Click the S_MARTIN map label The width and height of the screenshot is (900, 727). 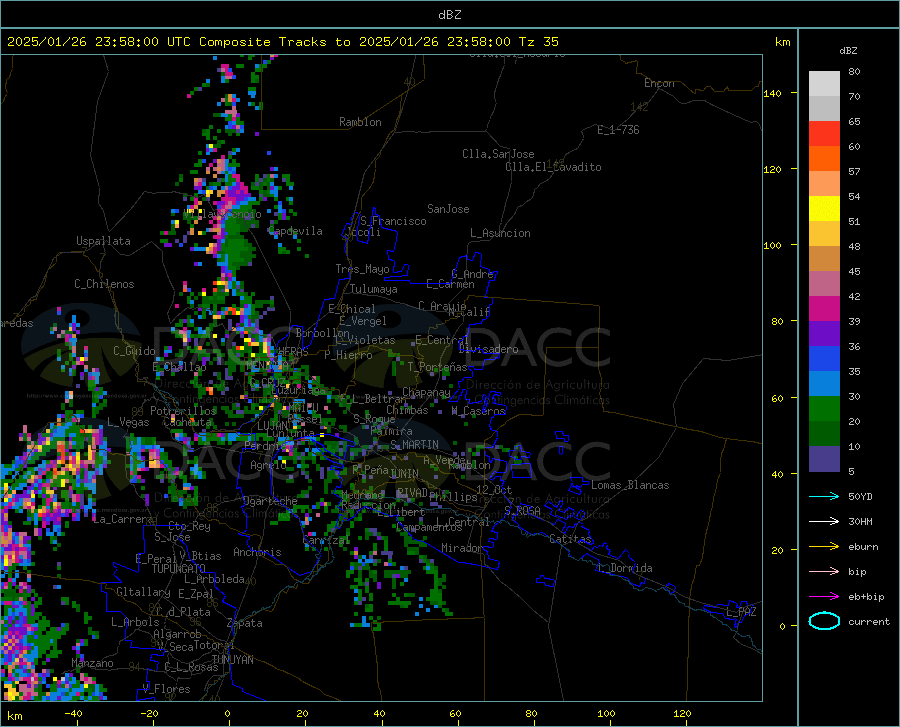point(414,445)
